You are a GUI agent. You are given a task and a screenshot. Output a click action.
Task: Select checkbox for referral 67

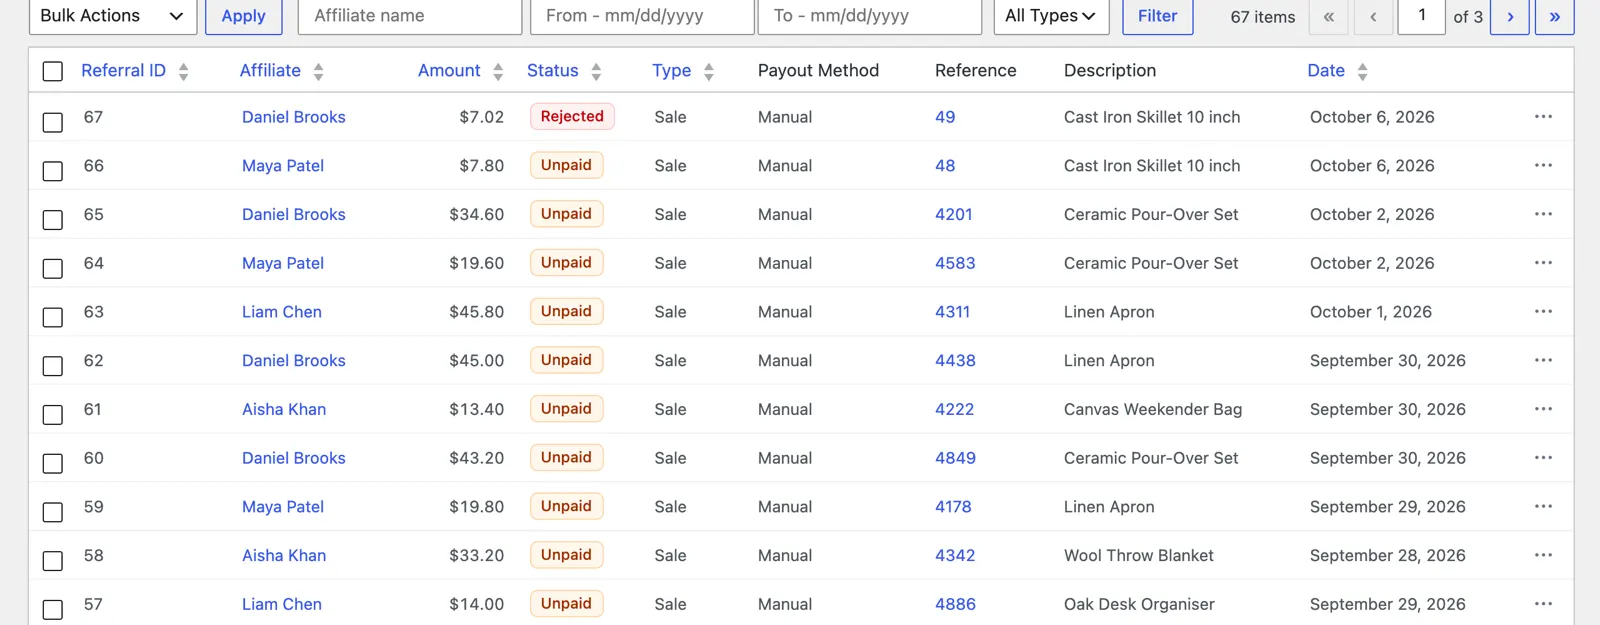53,122
